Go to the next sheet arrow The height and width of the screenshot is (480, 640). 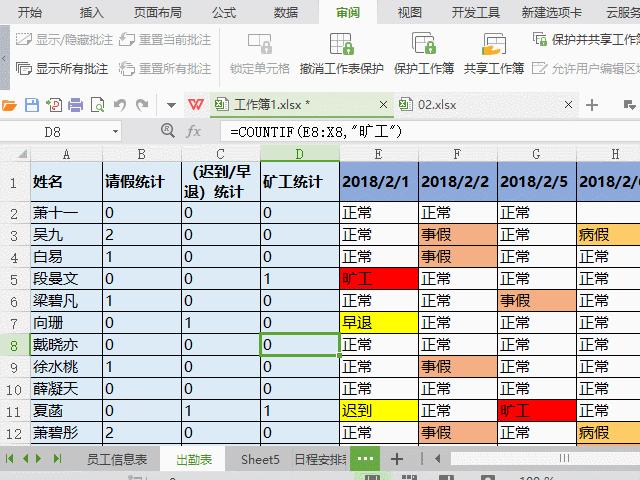[39, 458]
